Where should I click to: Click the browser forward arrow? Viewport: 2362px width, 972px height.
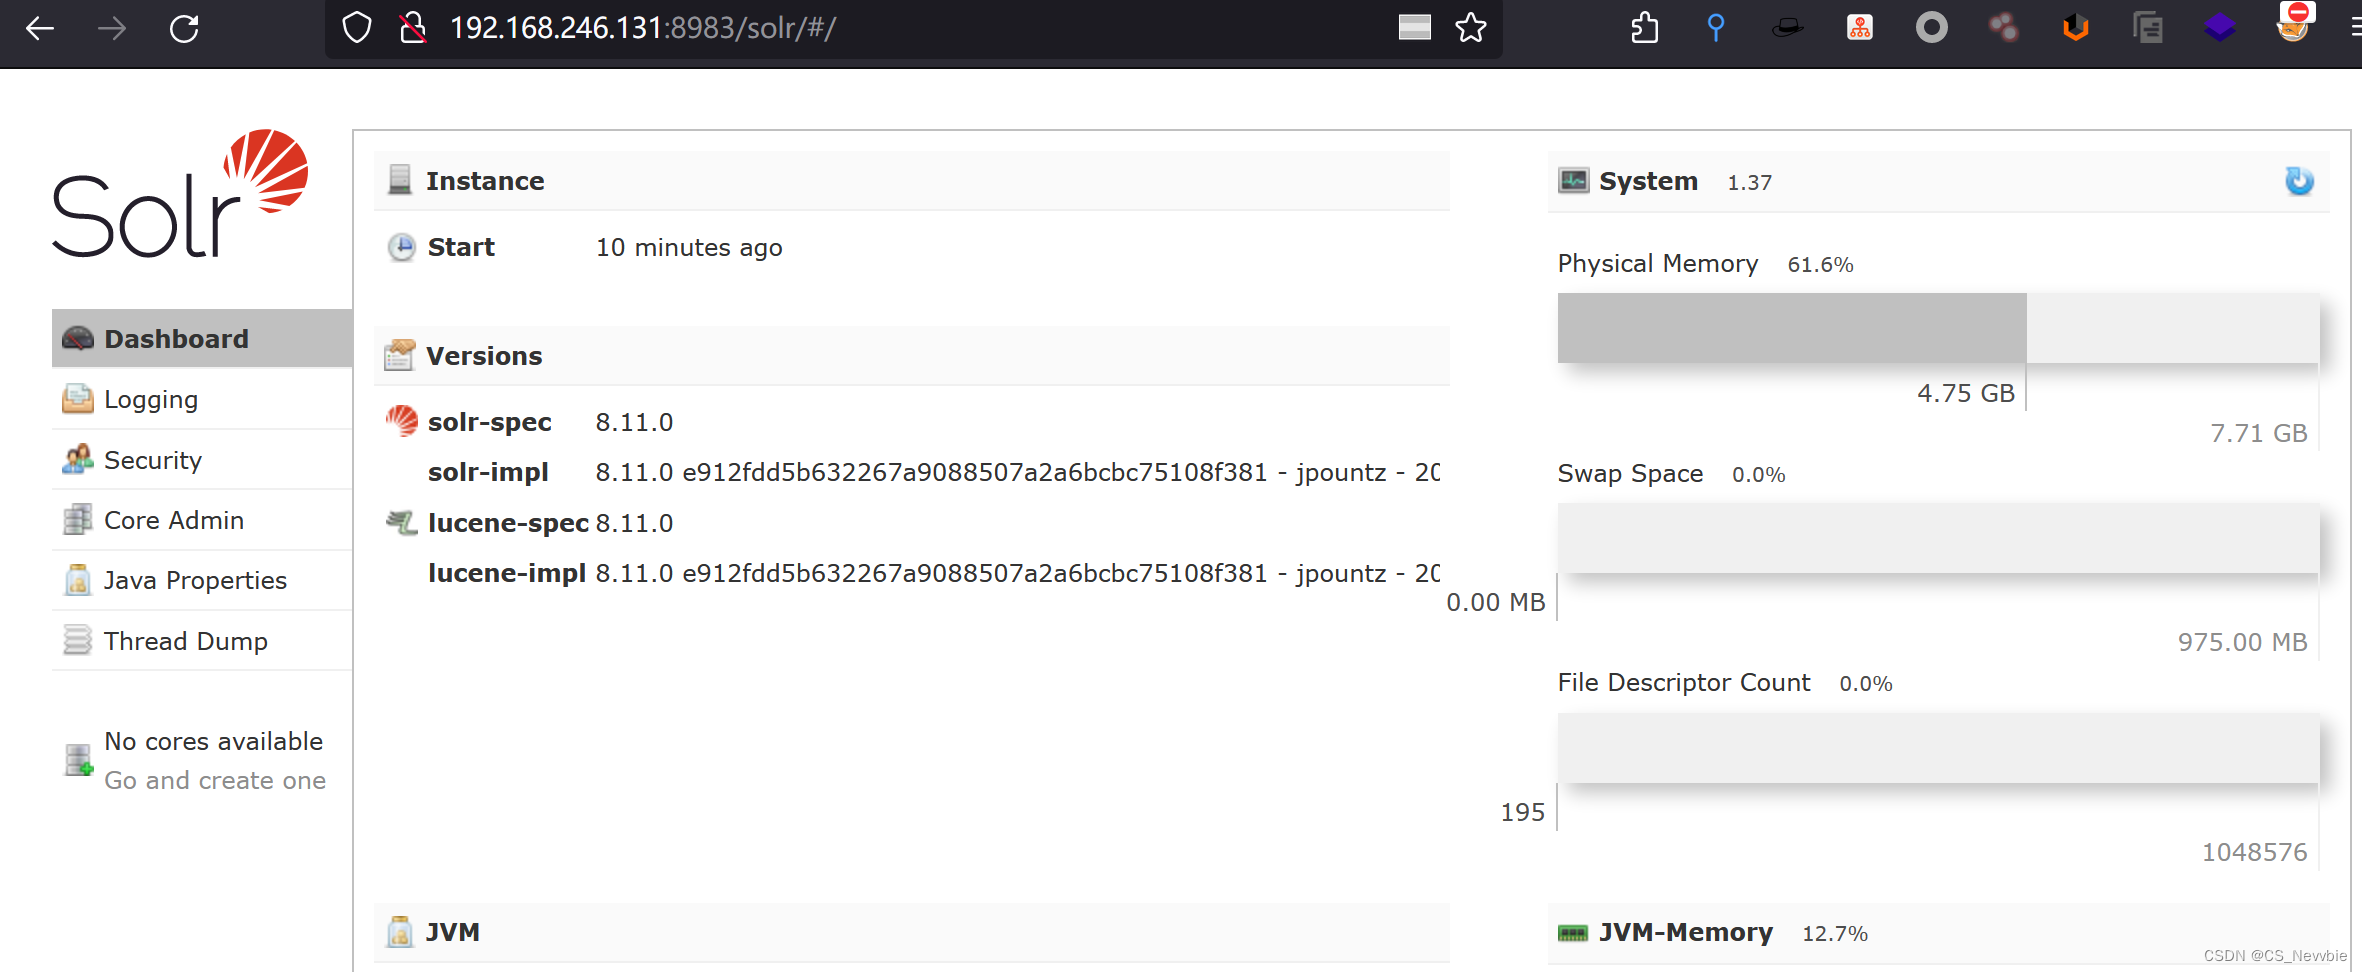[x=112, y=28]
